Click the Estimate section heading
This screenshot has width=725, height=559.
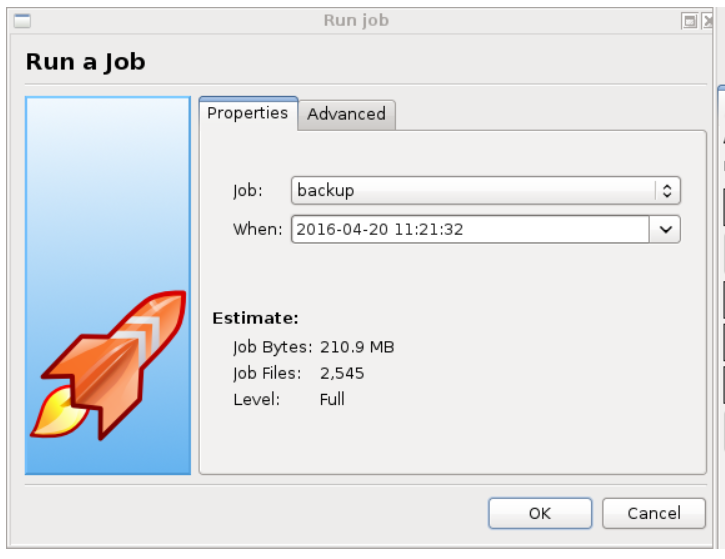pyautogui.click(x=255, y=319)
